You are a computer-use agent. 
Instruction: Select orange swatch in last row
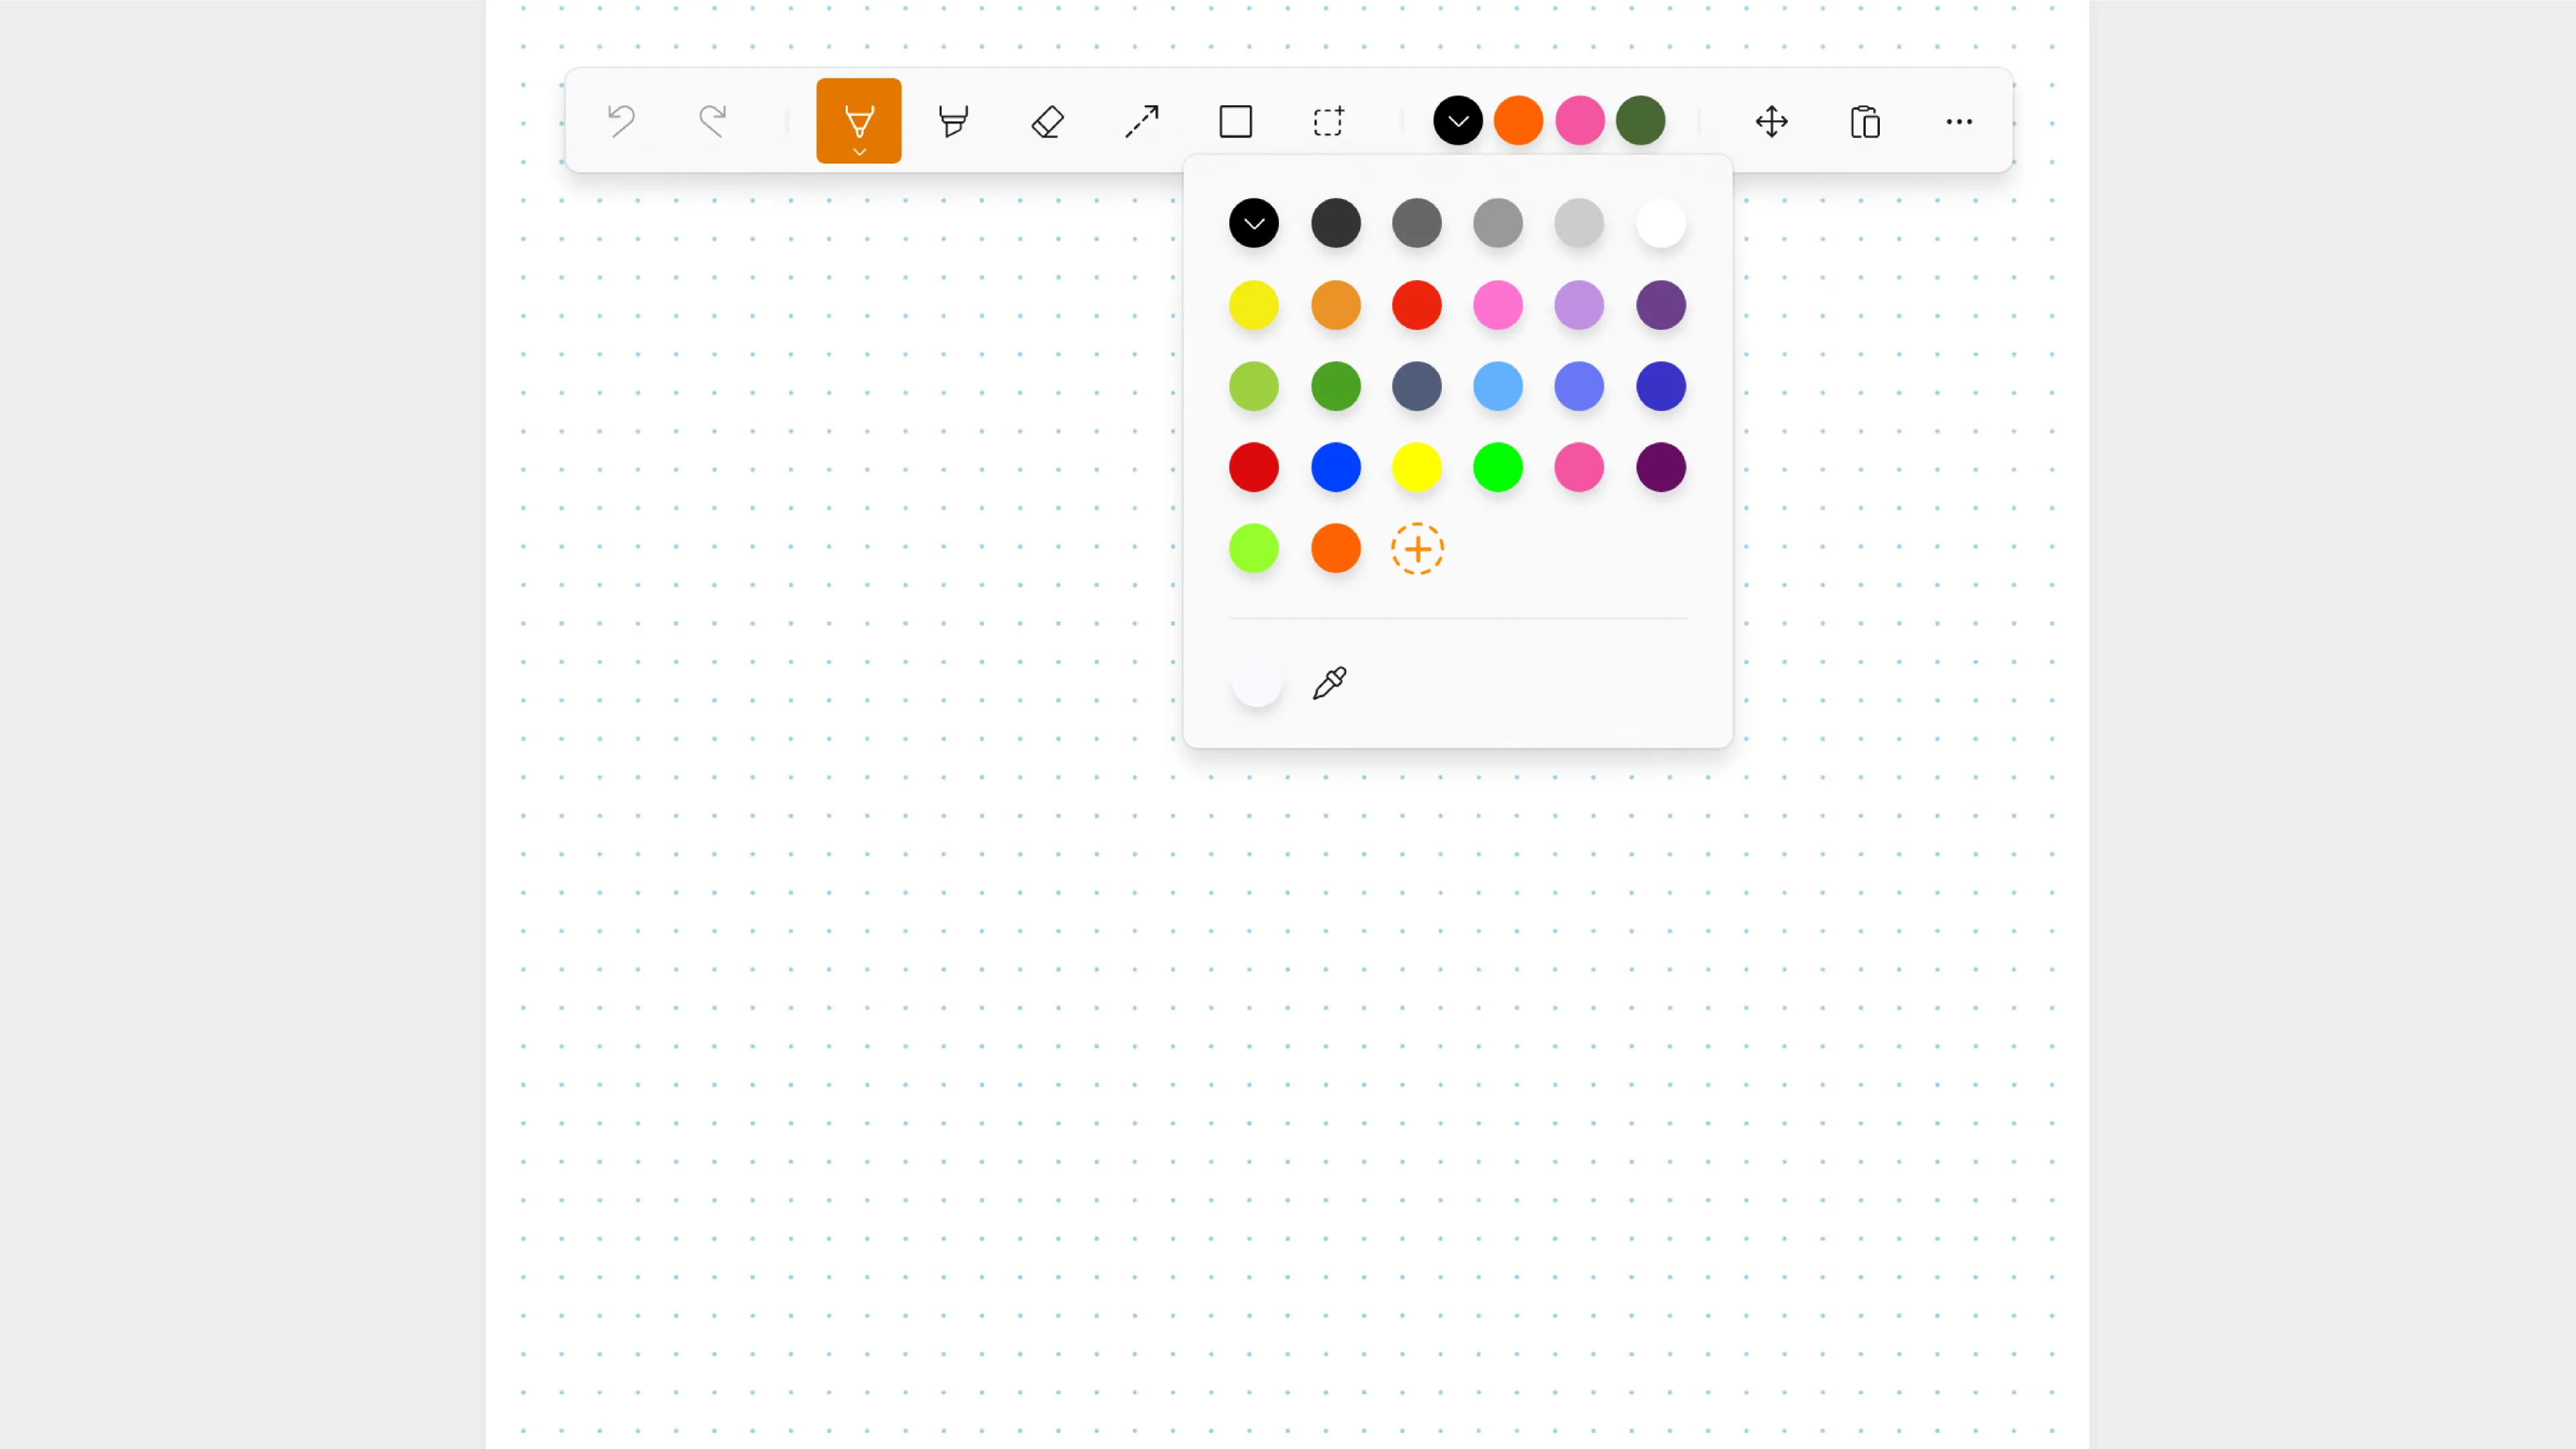click(x=1335, y=548)
